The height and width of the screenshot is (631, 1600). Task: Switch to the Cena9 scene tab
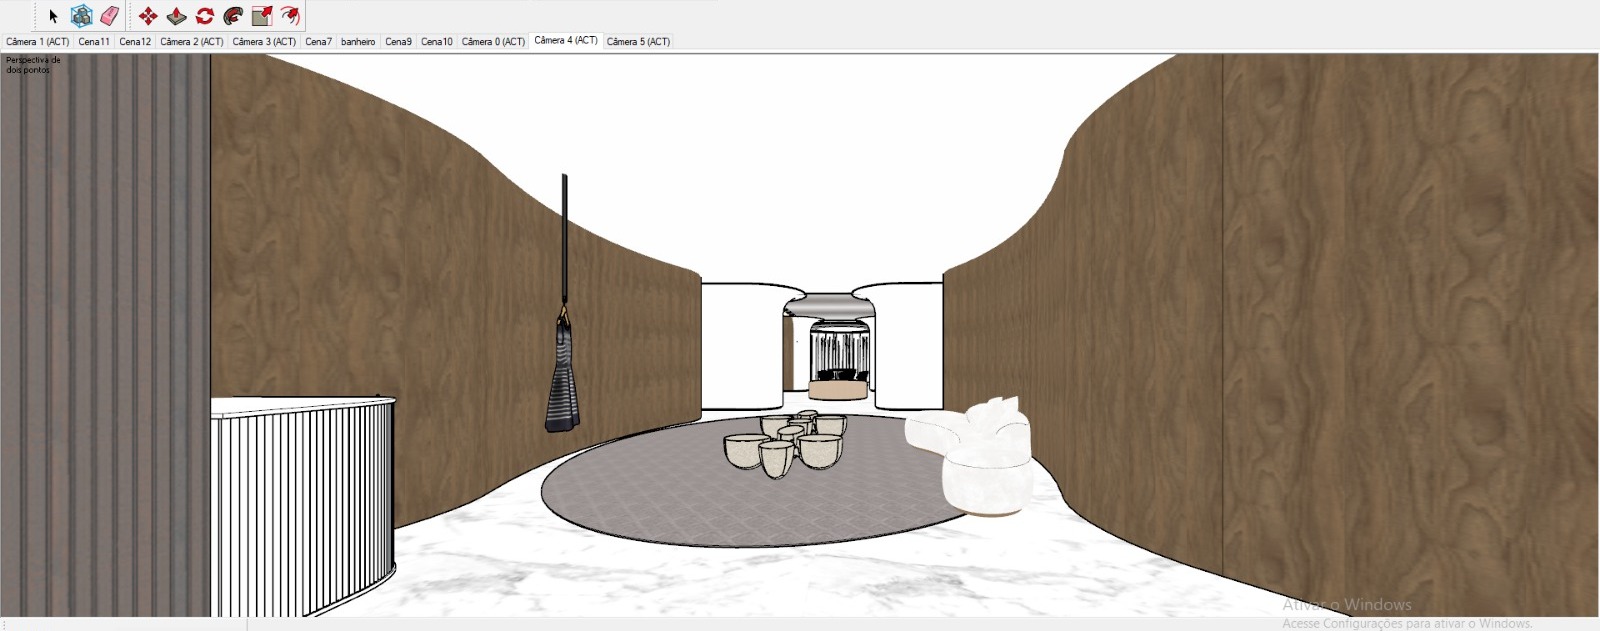(x=398, y=42)
